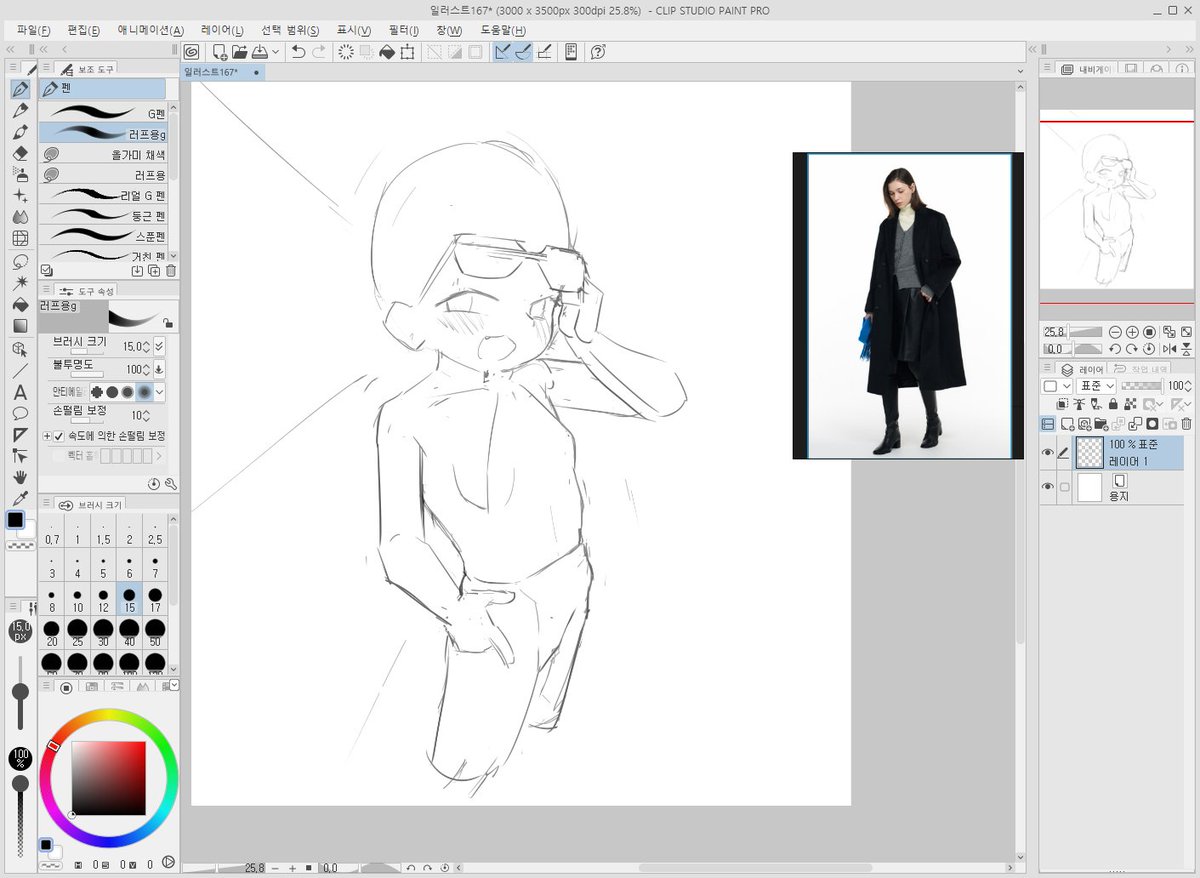Open the 레이어(L) menu
Screen dimensions: 1200x878
tap(222, 30)
